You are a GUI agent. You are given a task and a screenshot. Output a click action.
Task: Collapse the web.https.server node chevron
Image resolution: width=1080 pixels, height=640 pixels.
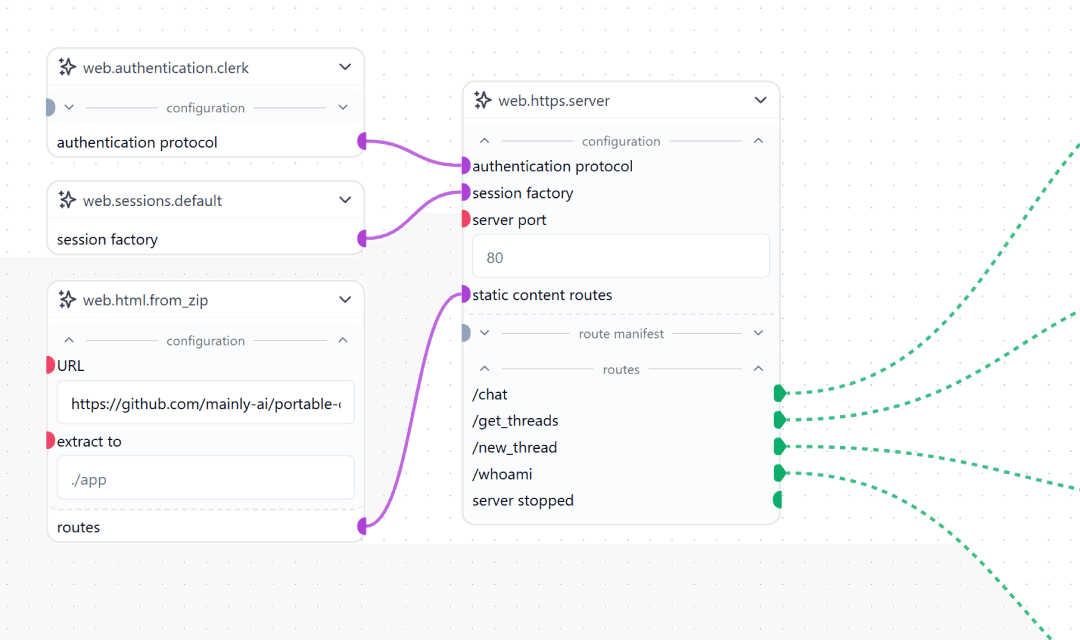coord(760,100)
